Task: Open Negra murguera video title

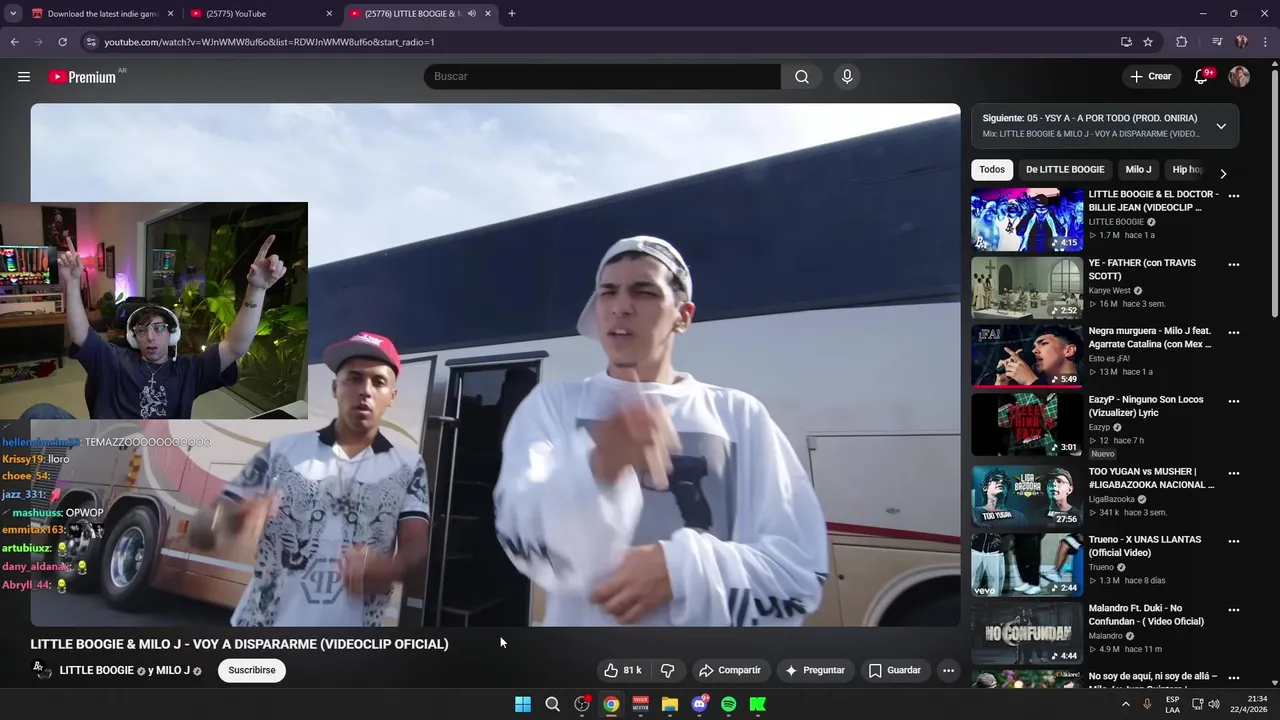Action: tap(1150, 337)
